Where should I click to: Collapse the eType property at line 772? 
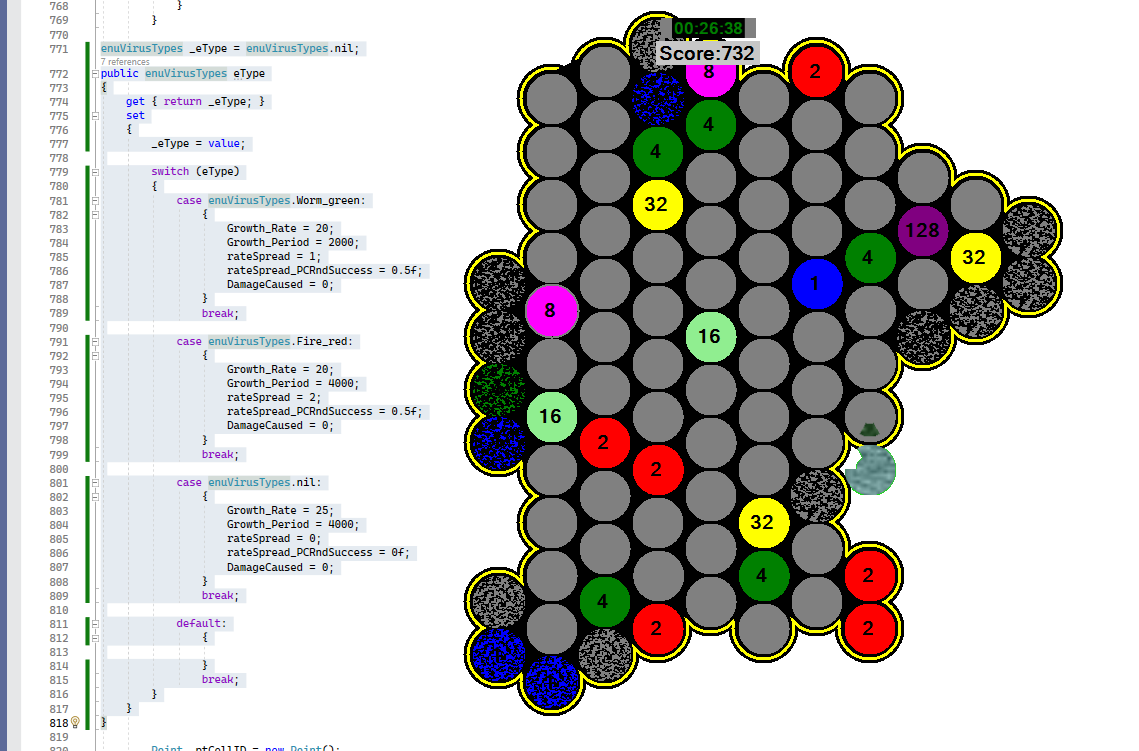pos(95,73)
